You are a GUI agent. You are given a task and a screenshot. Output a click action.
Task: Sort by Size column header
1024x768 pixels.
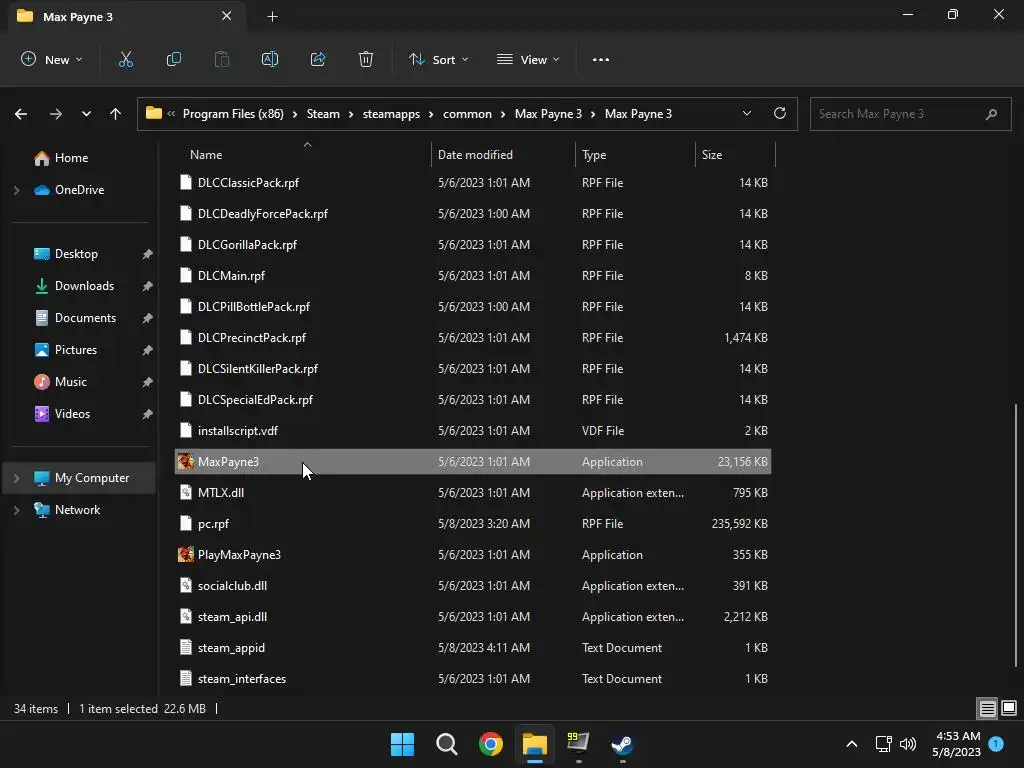[x=712, y=155]
